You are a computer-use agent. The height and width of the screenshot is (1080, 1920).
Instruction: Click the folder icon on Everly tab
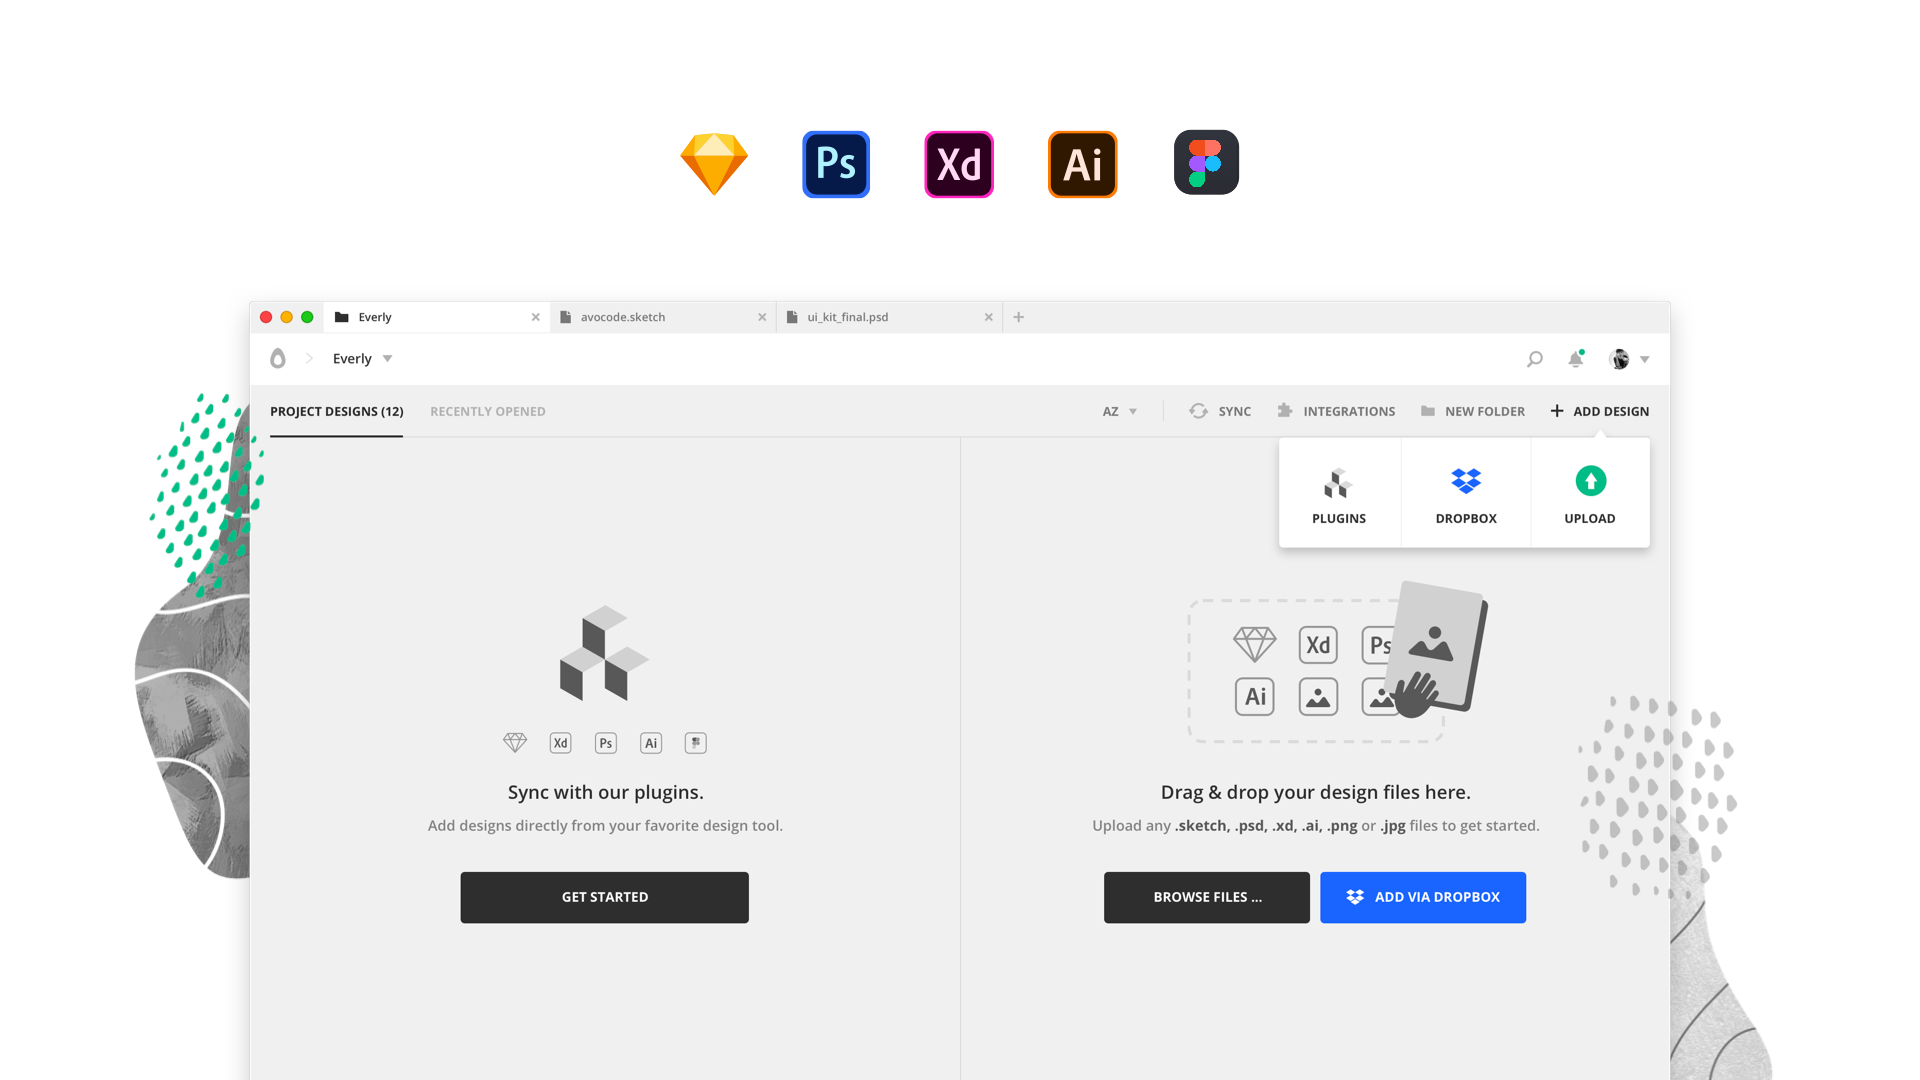coord(342,317)
